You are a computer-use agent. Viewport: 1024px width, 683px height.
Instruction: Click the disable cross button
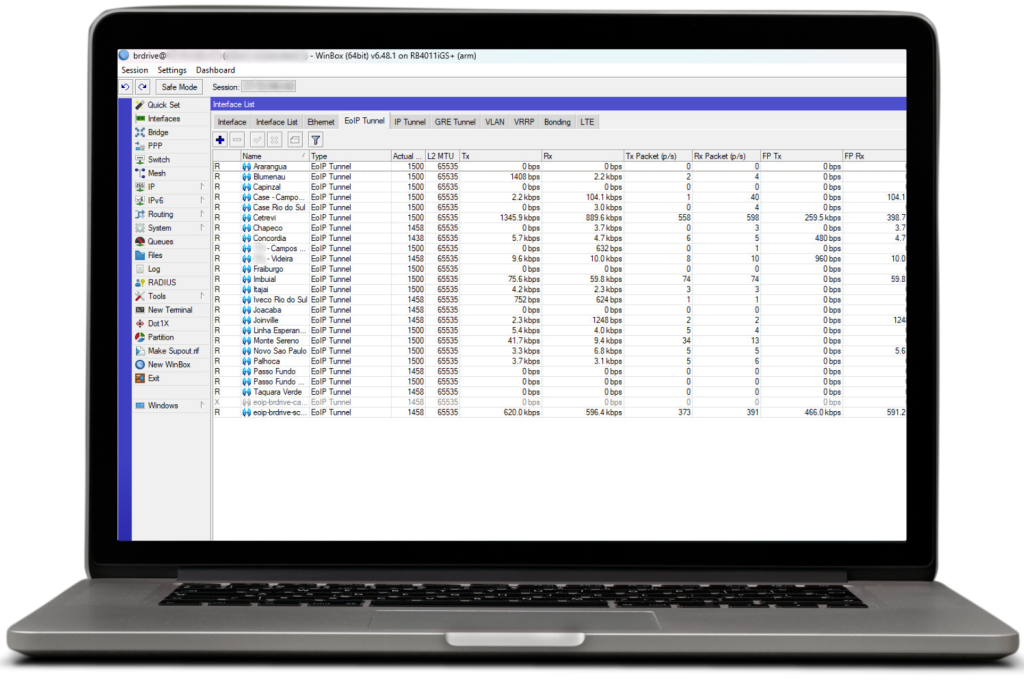click(274, 140)
